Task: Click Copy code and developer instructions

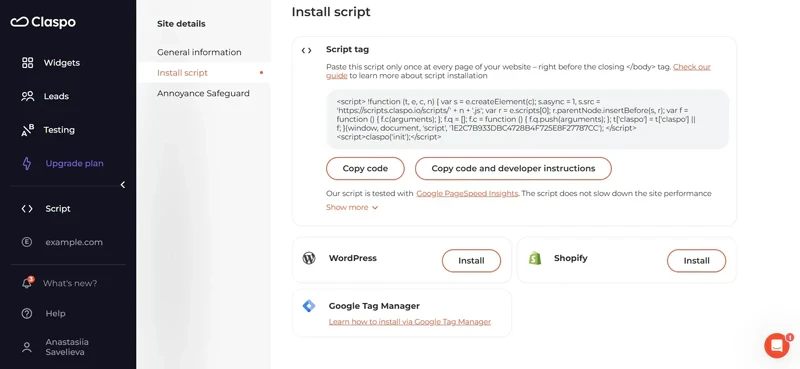Action: [x=513, y=168]
